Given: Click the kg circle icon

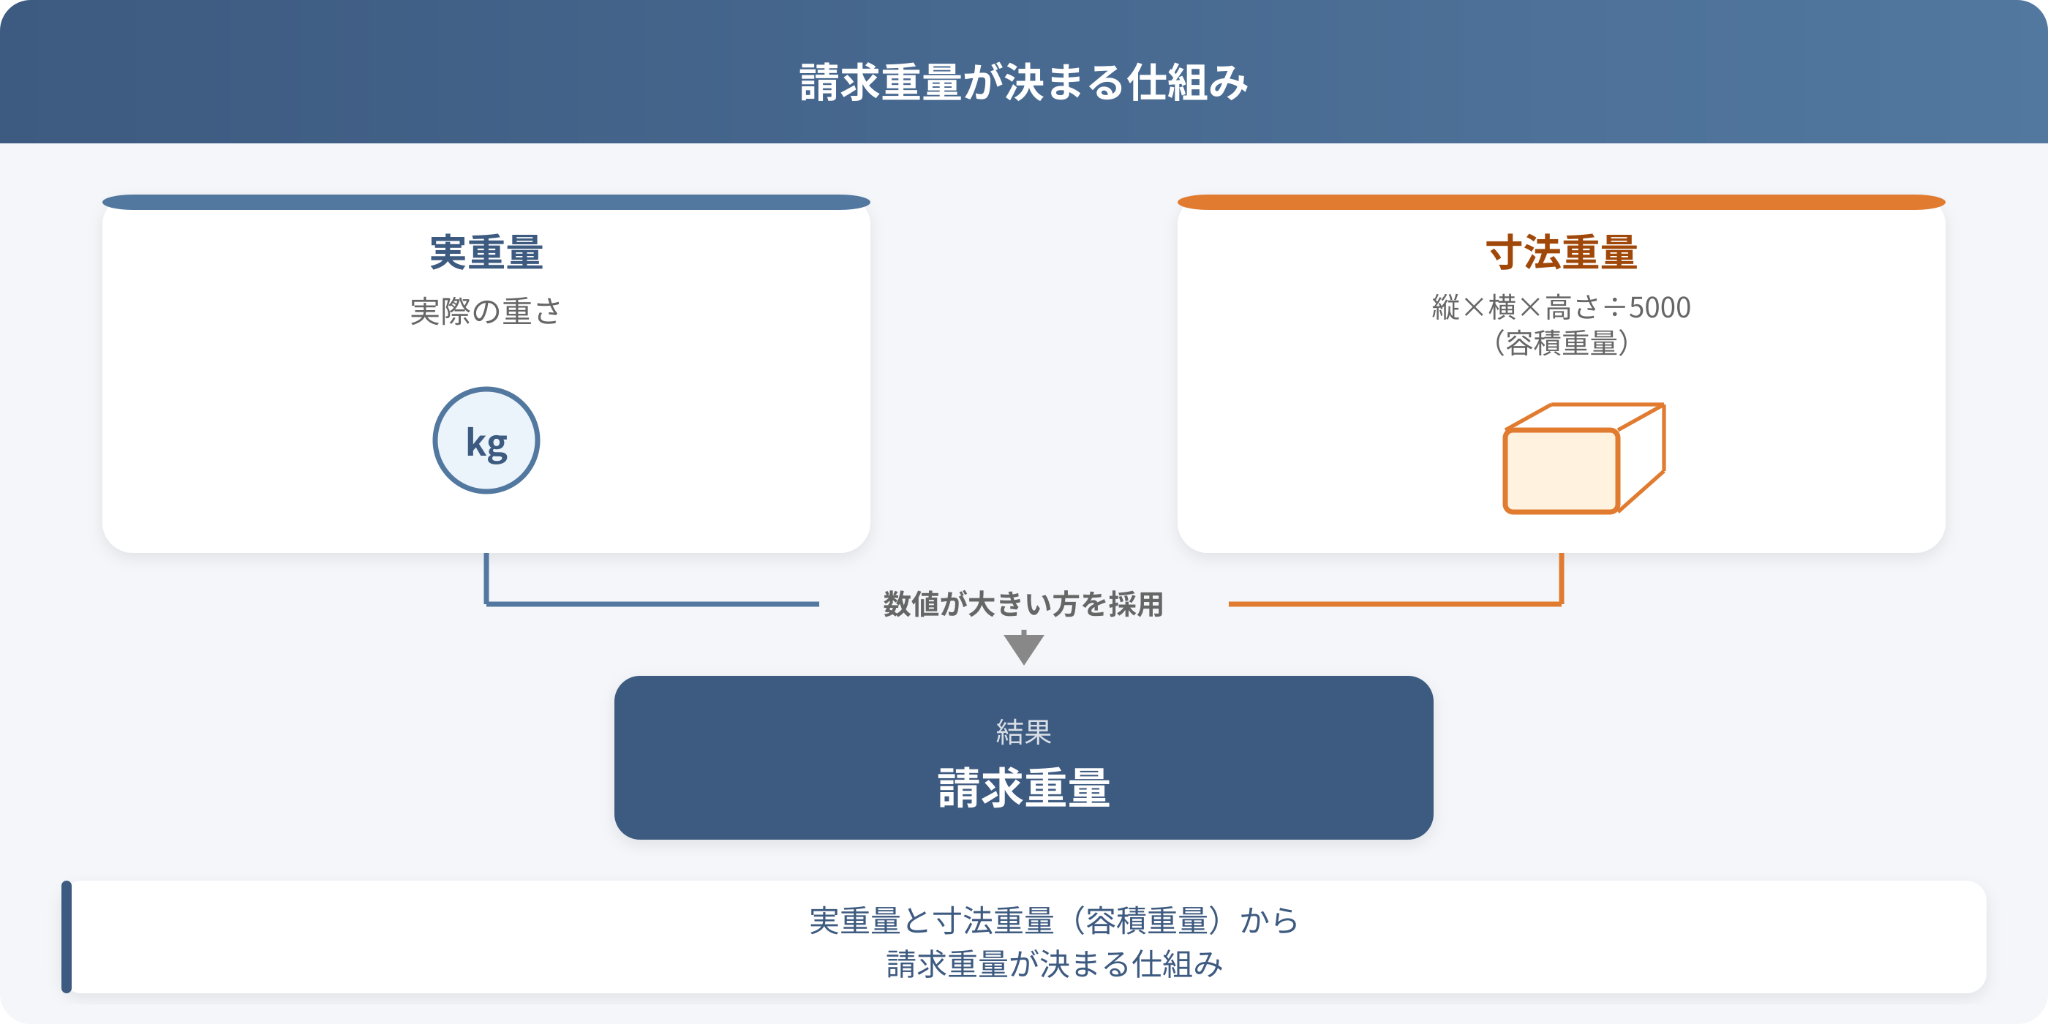Looking at the screenshot, I should (x=486, y=440).
